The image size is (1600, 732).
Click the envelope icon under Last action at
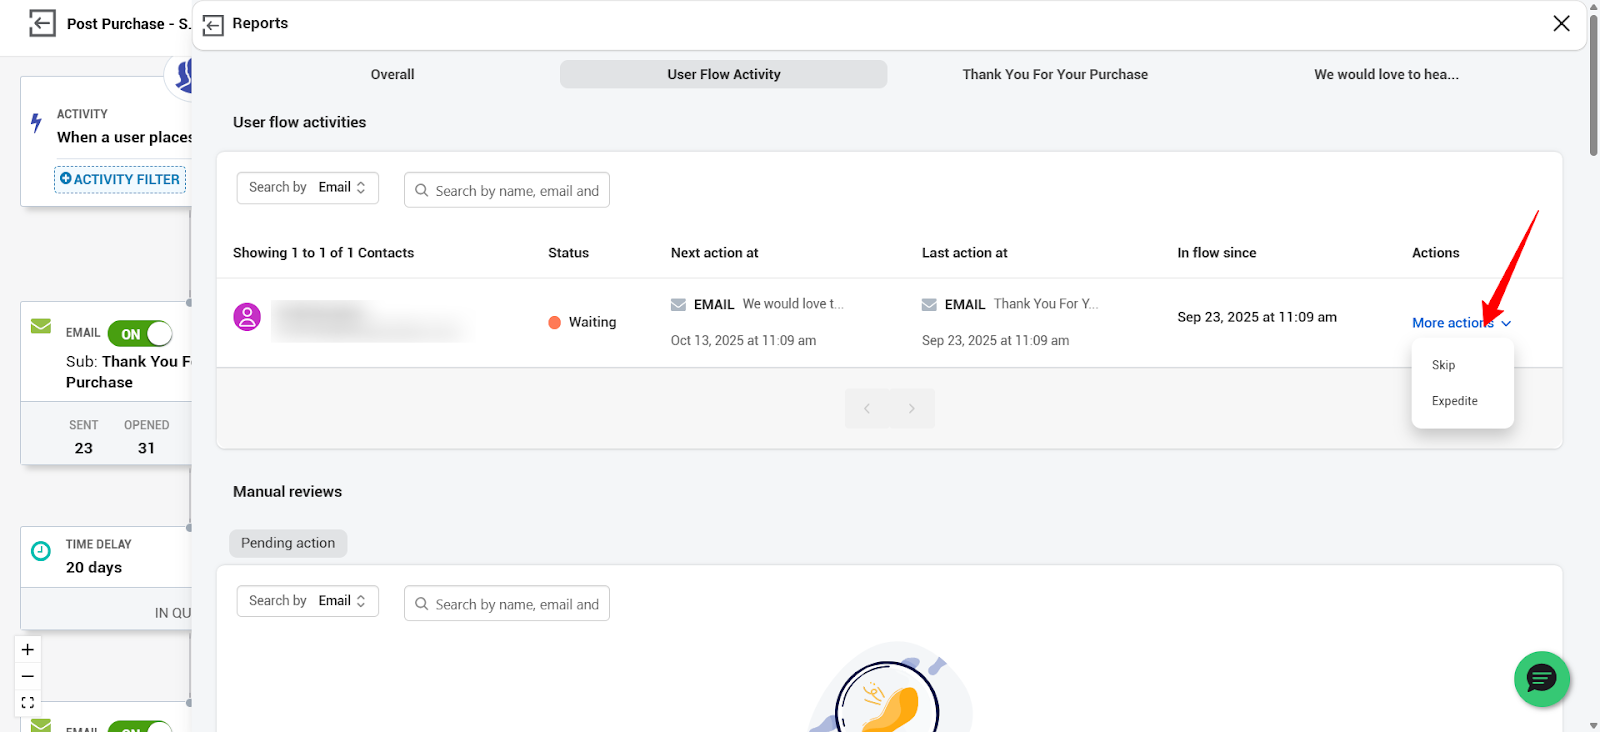[929, 305]
